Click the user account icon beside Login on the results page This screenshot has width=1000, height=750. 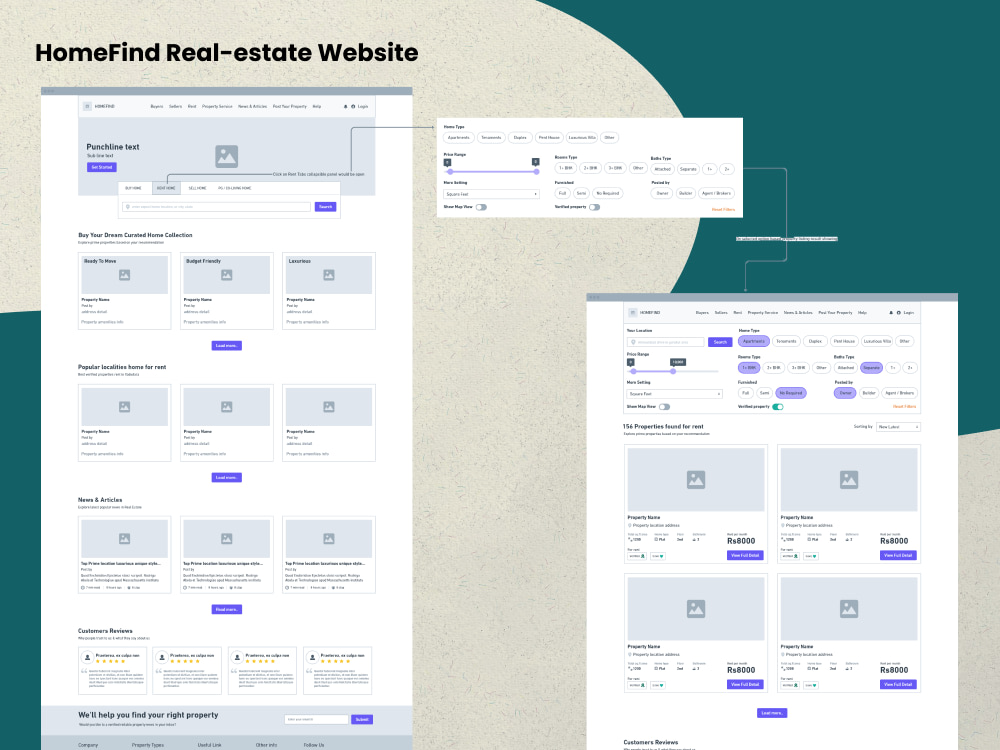click(x=899, y=312)
